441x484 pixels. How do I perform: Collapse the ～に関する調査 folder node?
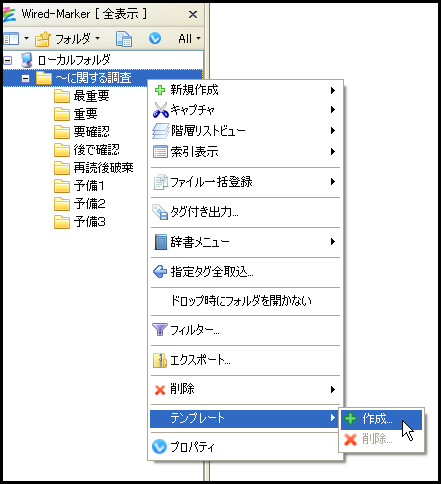tap(25, 79)
